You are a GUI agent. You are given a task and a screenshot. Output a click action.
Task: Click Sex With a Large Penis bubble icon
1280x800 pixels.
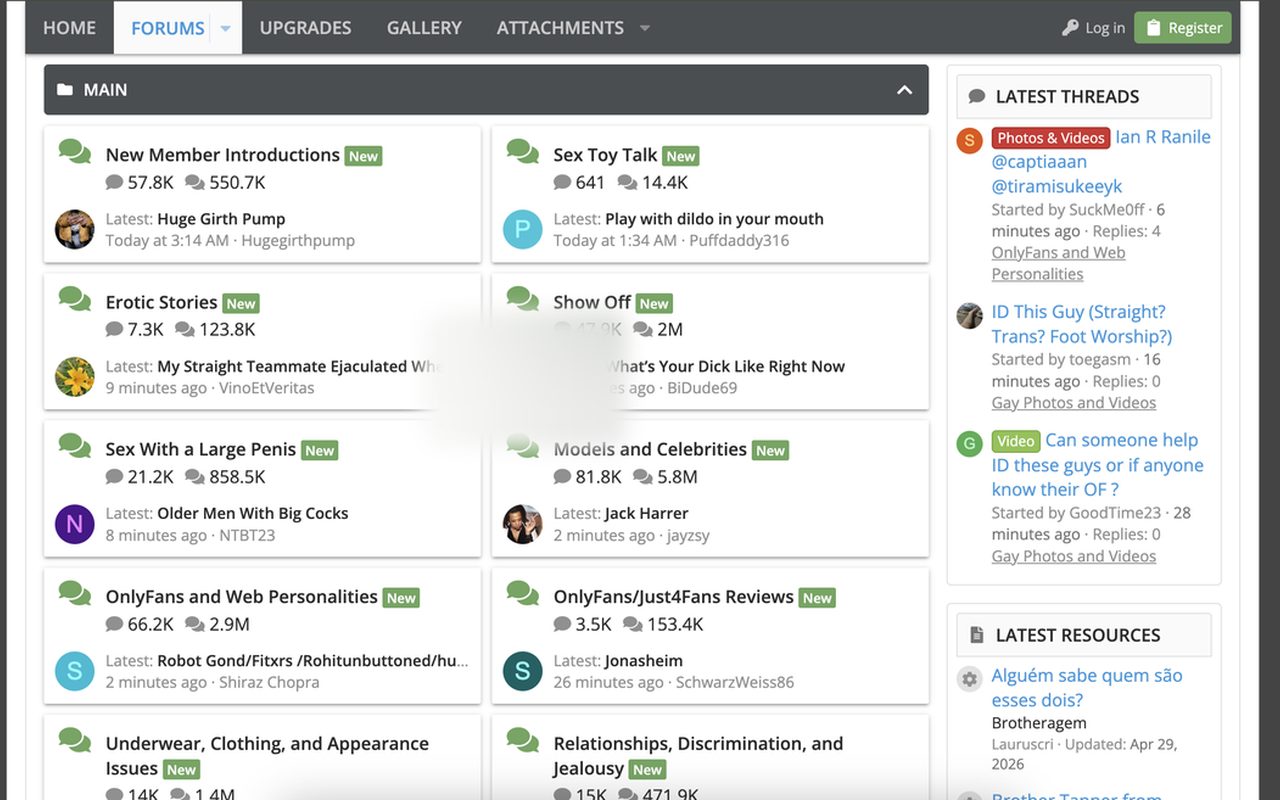75,445
